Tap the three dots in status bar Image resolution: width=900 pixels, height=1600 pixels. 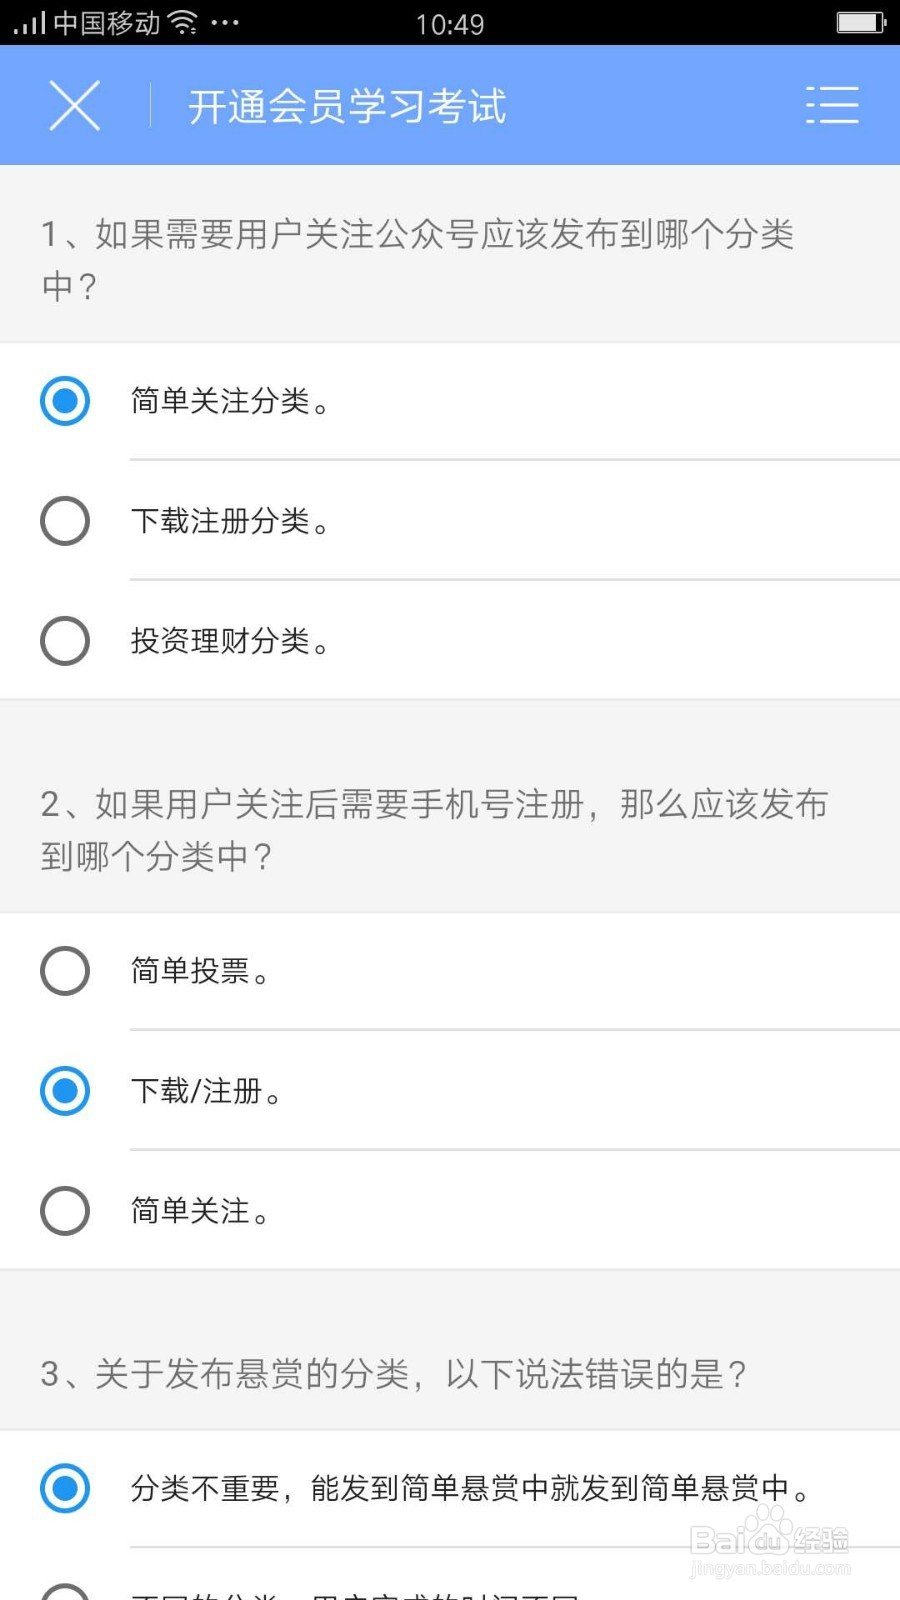coord(225,23)
